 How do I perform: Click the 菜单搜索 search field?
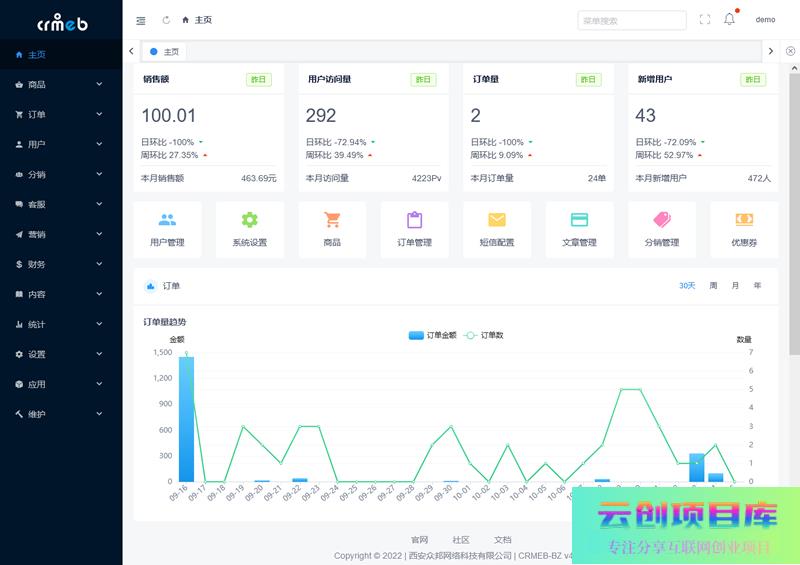[631, 20]
